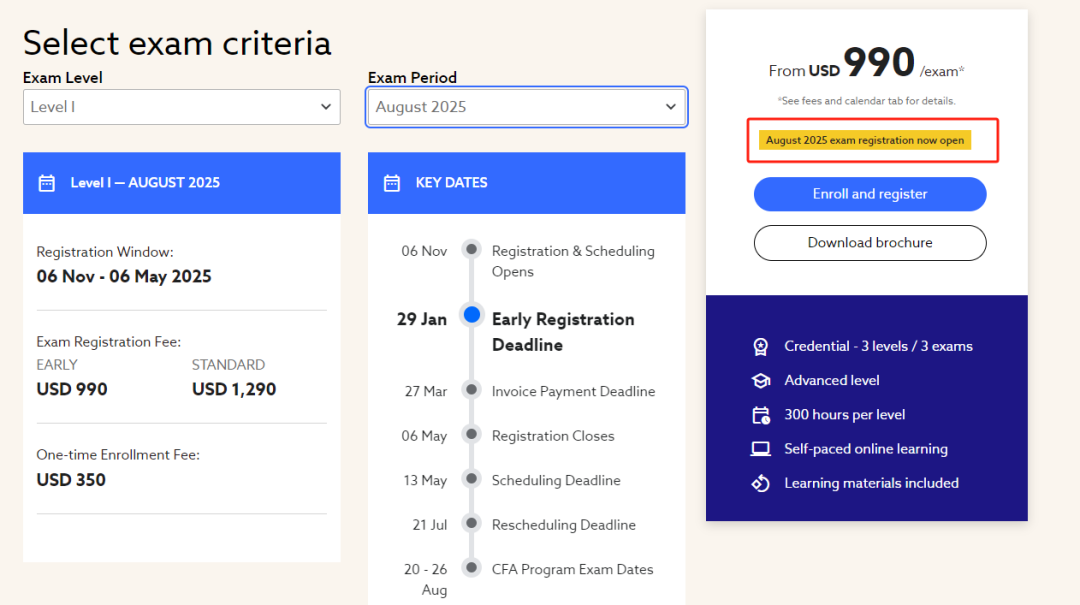This screenshot has height=605, width=1080.
Task: Click the Download brochure button
Action: coord(870,243)
